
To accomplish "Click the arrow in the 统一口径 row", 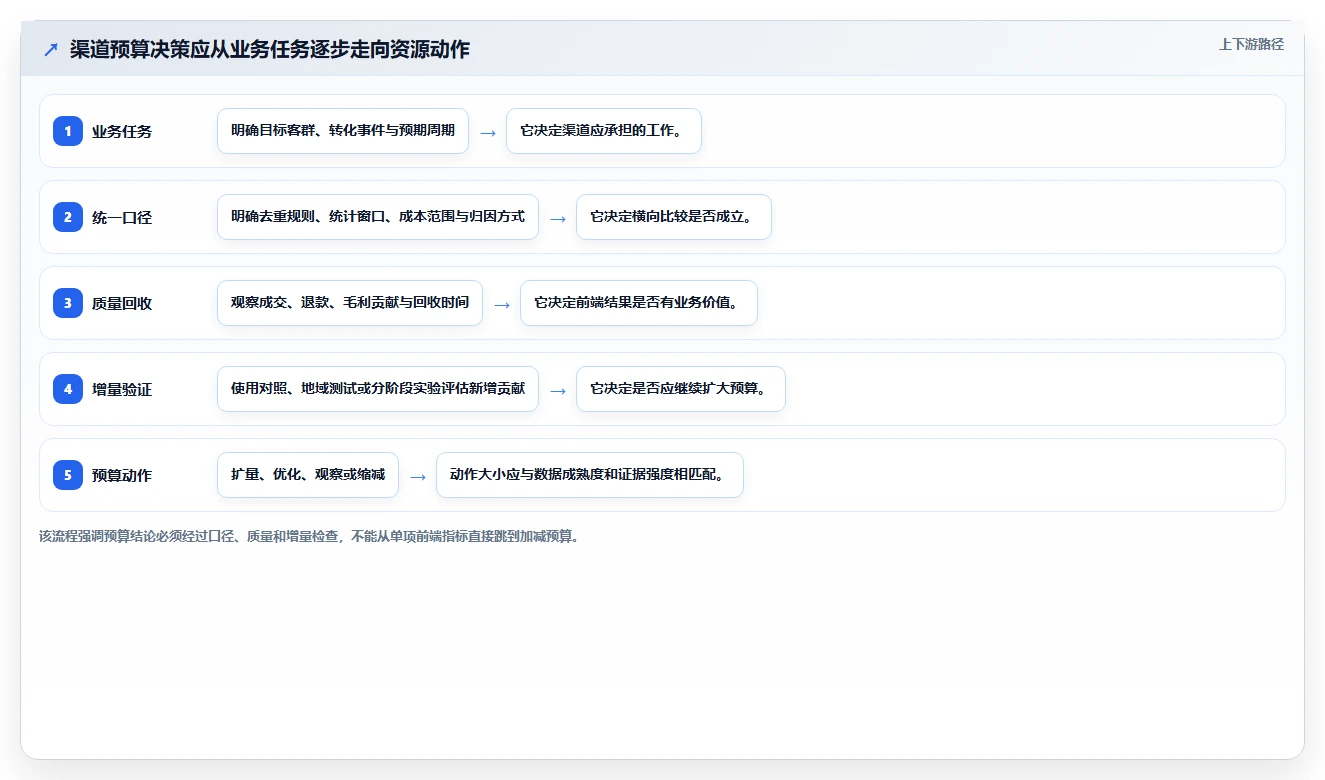I will (x=558, y=218).
